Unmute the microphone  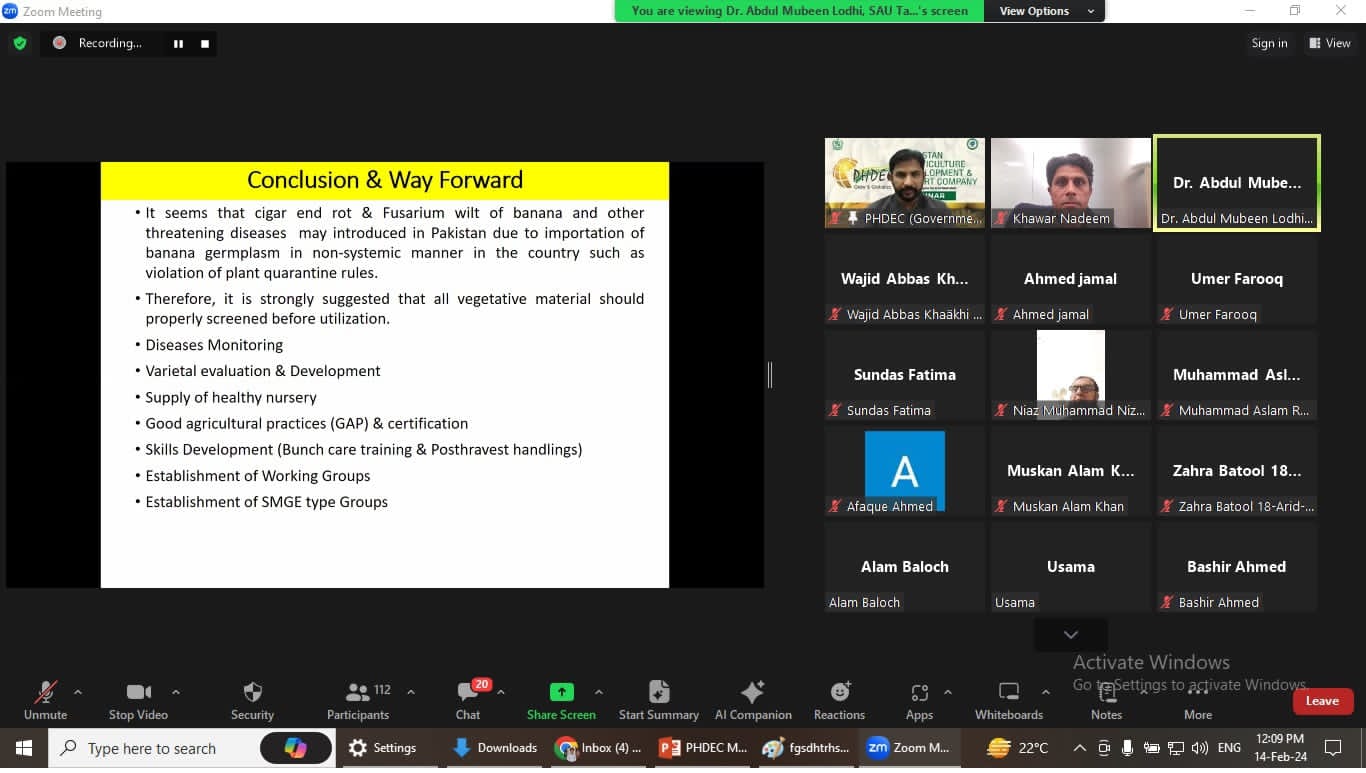pyautogui.click(x=45, y=693)
